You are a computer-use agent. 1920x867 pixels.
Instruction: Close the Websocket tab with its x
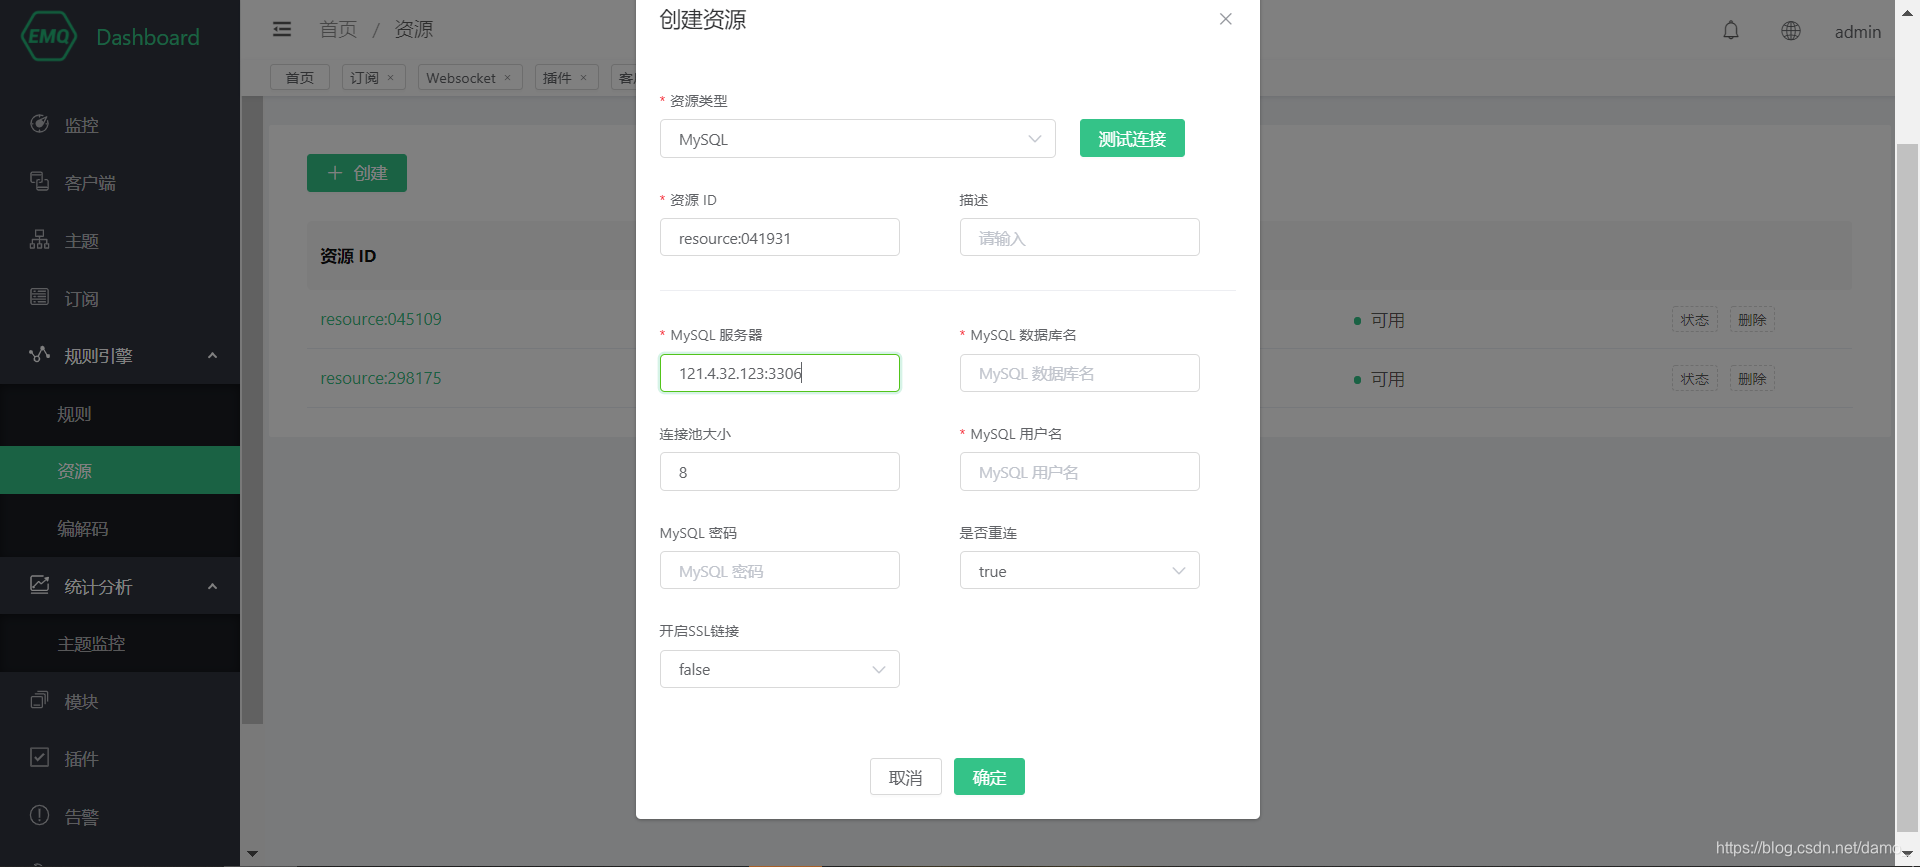coord(508,78)
